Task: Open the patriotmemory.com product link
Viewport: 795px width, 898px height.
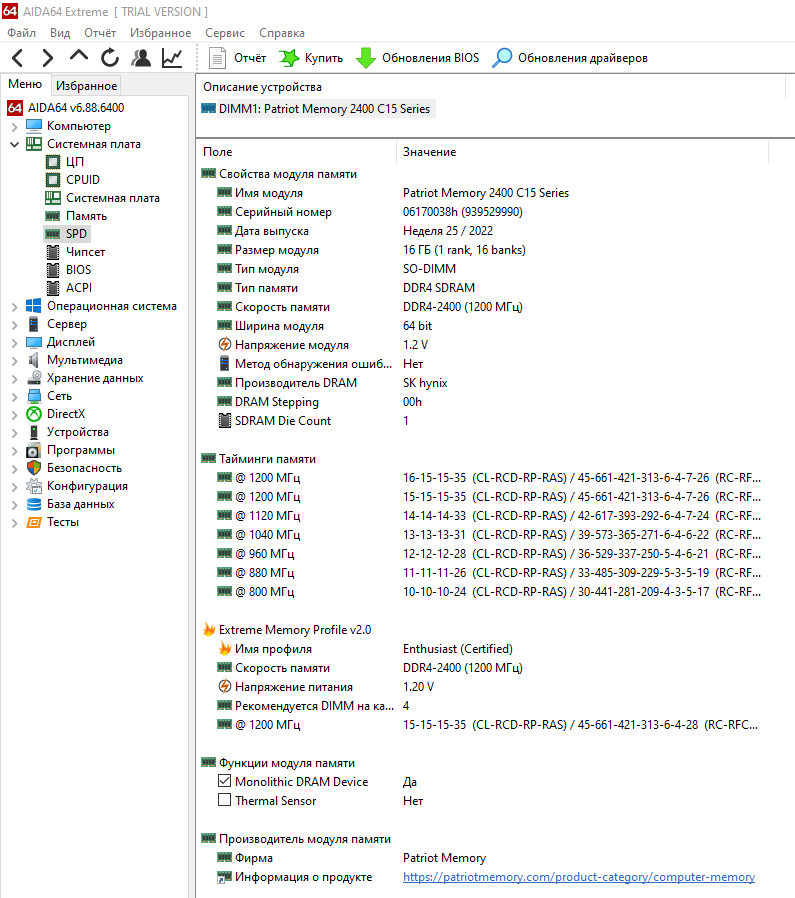Action: pyautogui.click(x=579, y=877)
